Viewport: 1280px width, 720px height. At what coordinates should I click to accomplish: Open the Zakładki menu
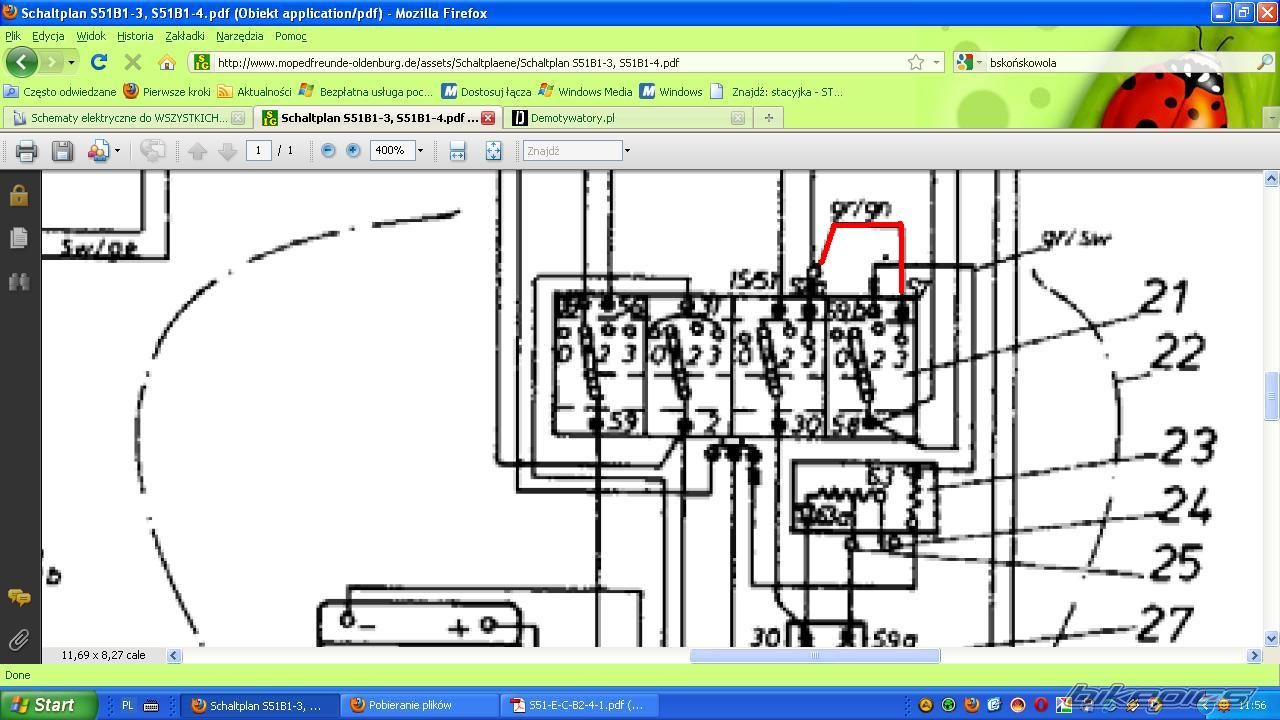184,36
